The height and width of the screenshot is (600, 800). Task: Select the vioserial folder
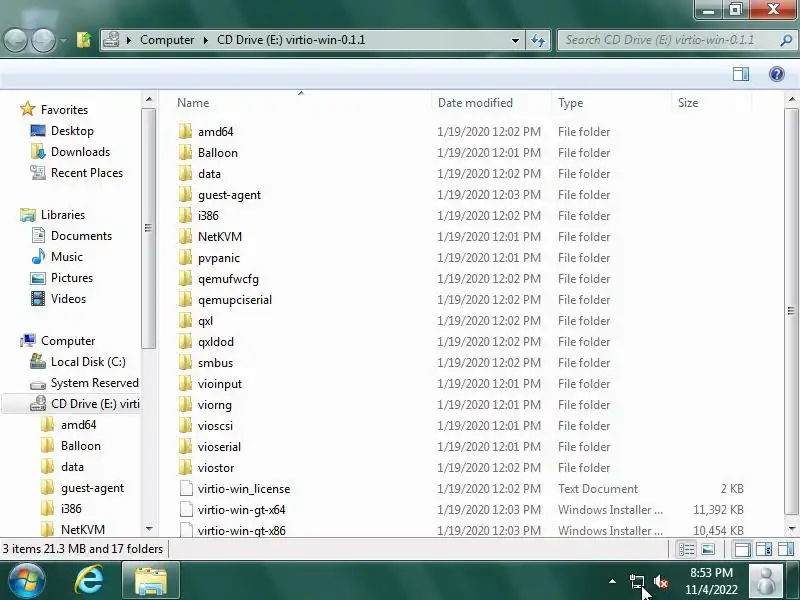pyautogui.click(x=219, y=447)
